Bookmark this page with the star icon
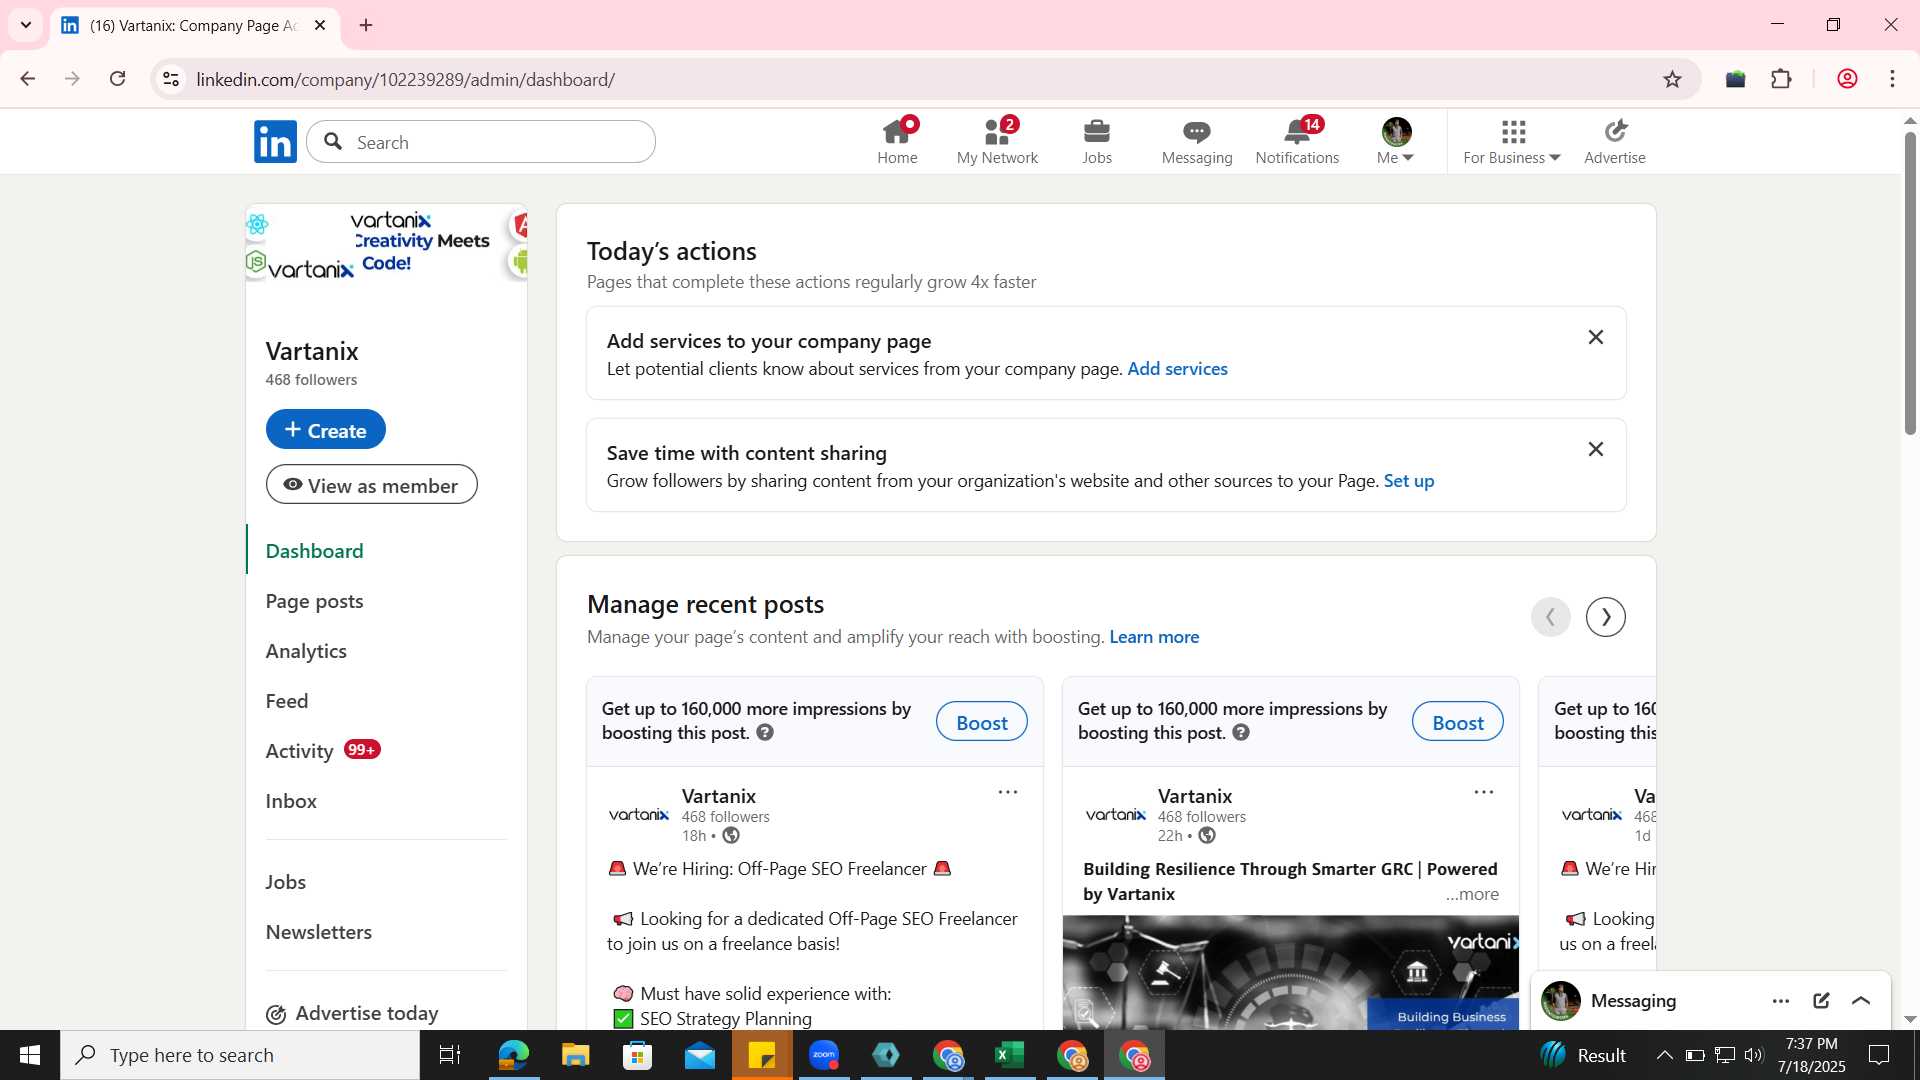Image resolution: width=1920 pixels, height=1080 pixels. (1673, 79)
